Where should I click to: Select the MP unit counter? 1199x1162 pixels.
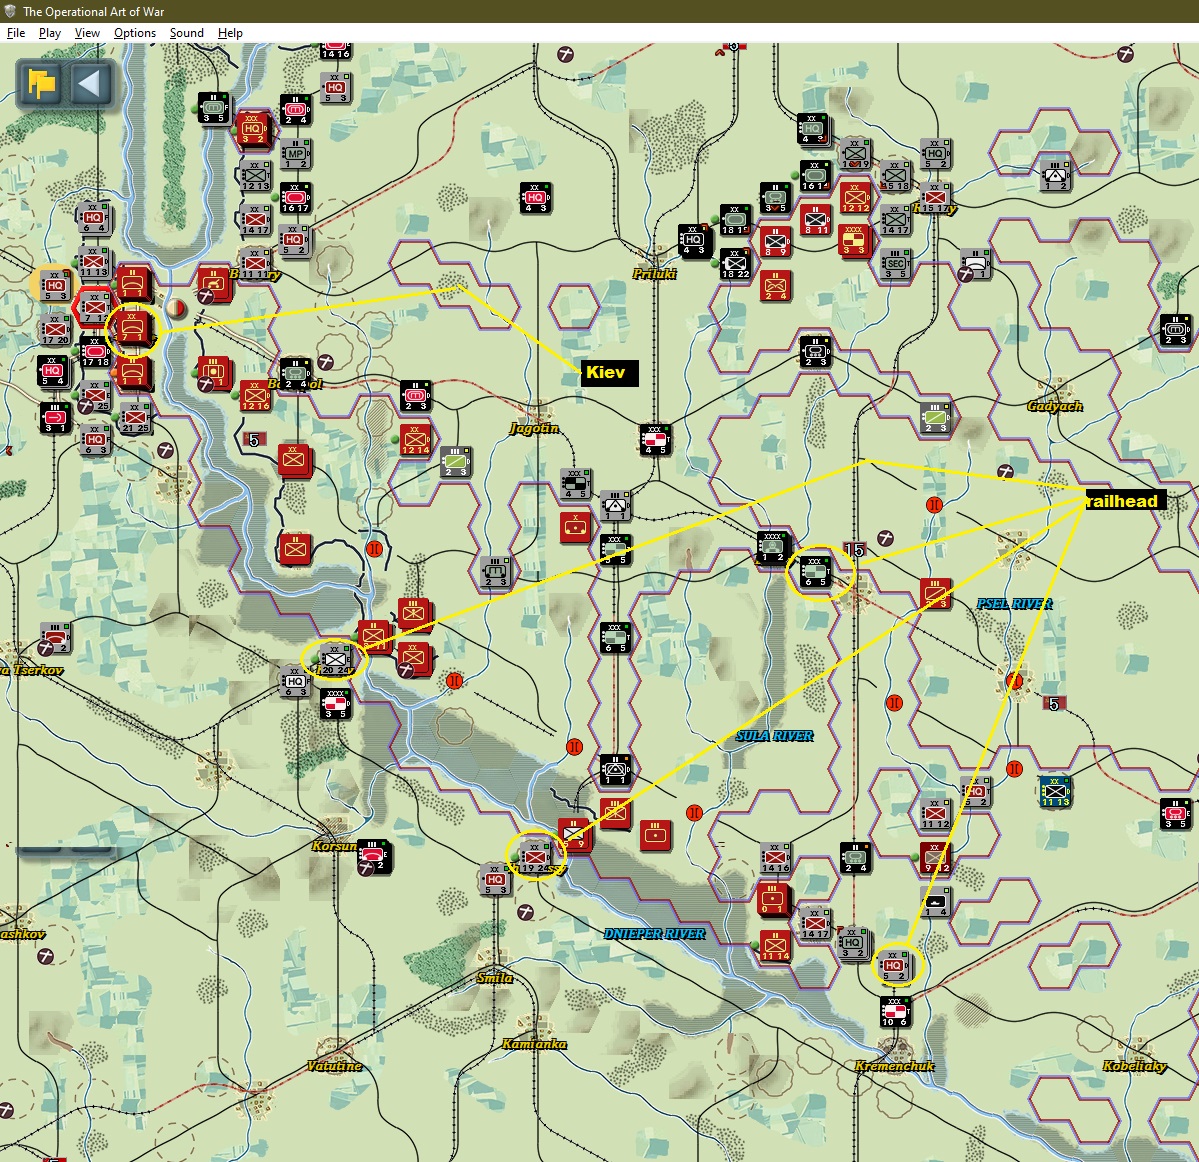click(294, 153)
